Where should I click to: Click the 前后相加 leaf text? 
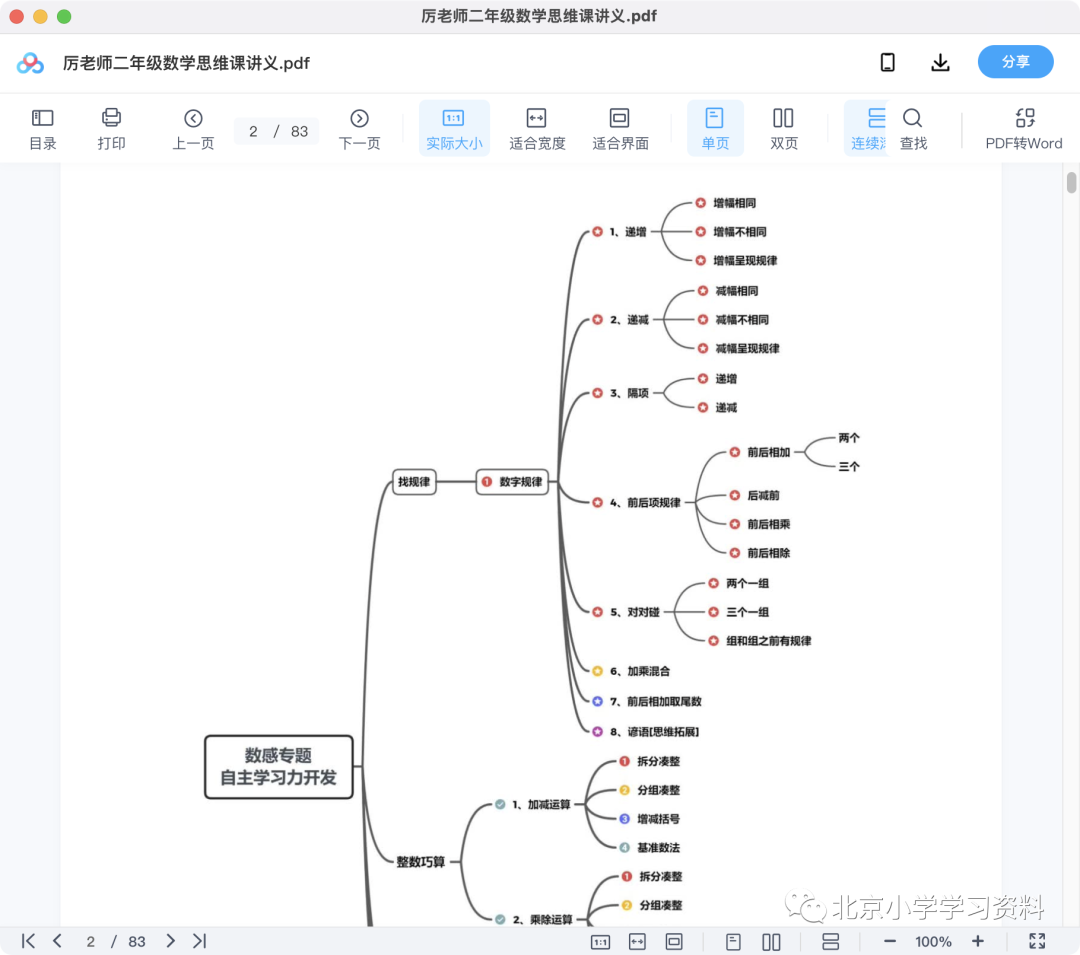click(769, 452)
